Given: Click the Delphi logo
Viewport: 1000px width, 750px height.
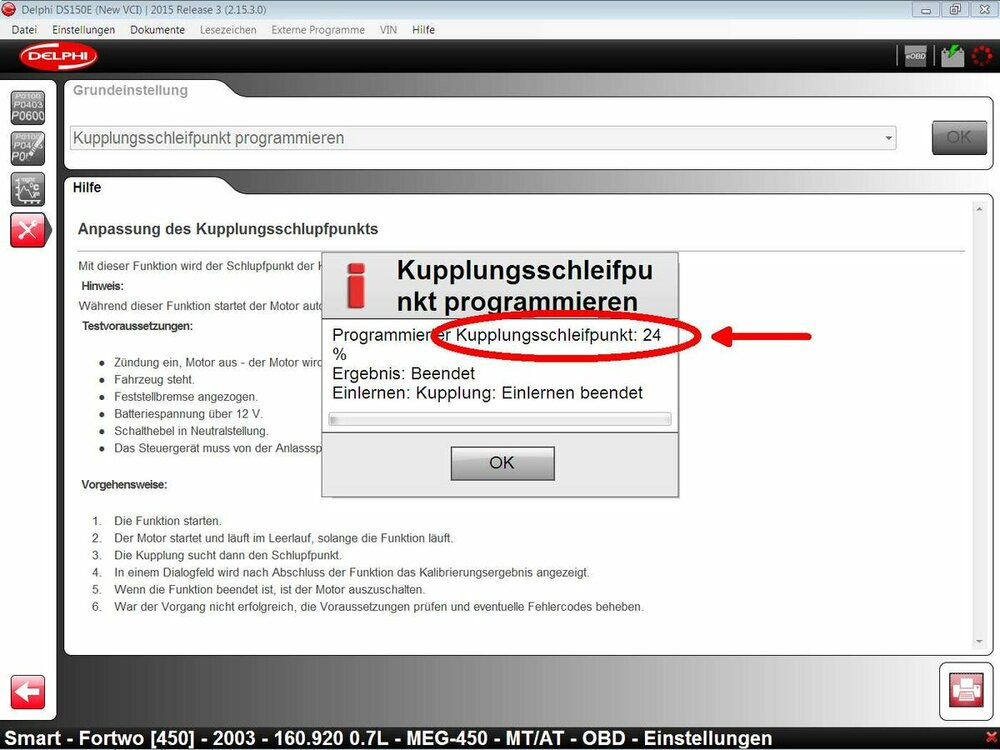Looking at the screenshot, I should pyautogui.click(x=57, y=57).
